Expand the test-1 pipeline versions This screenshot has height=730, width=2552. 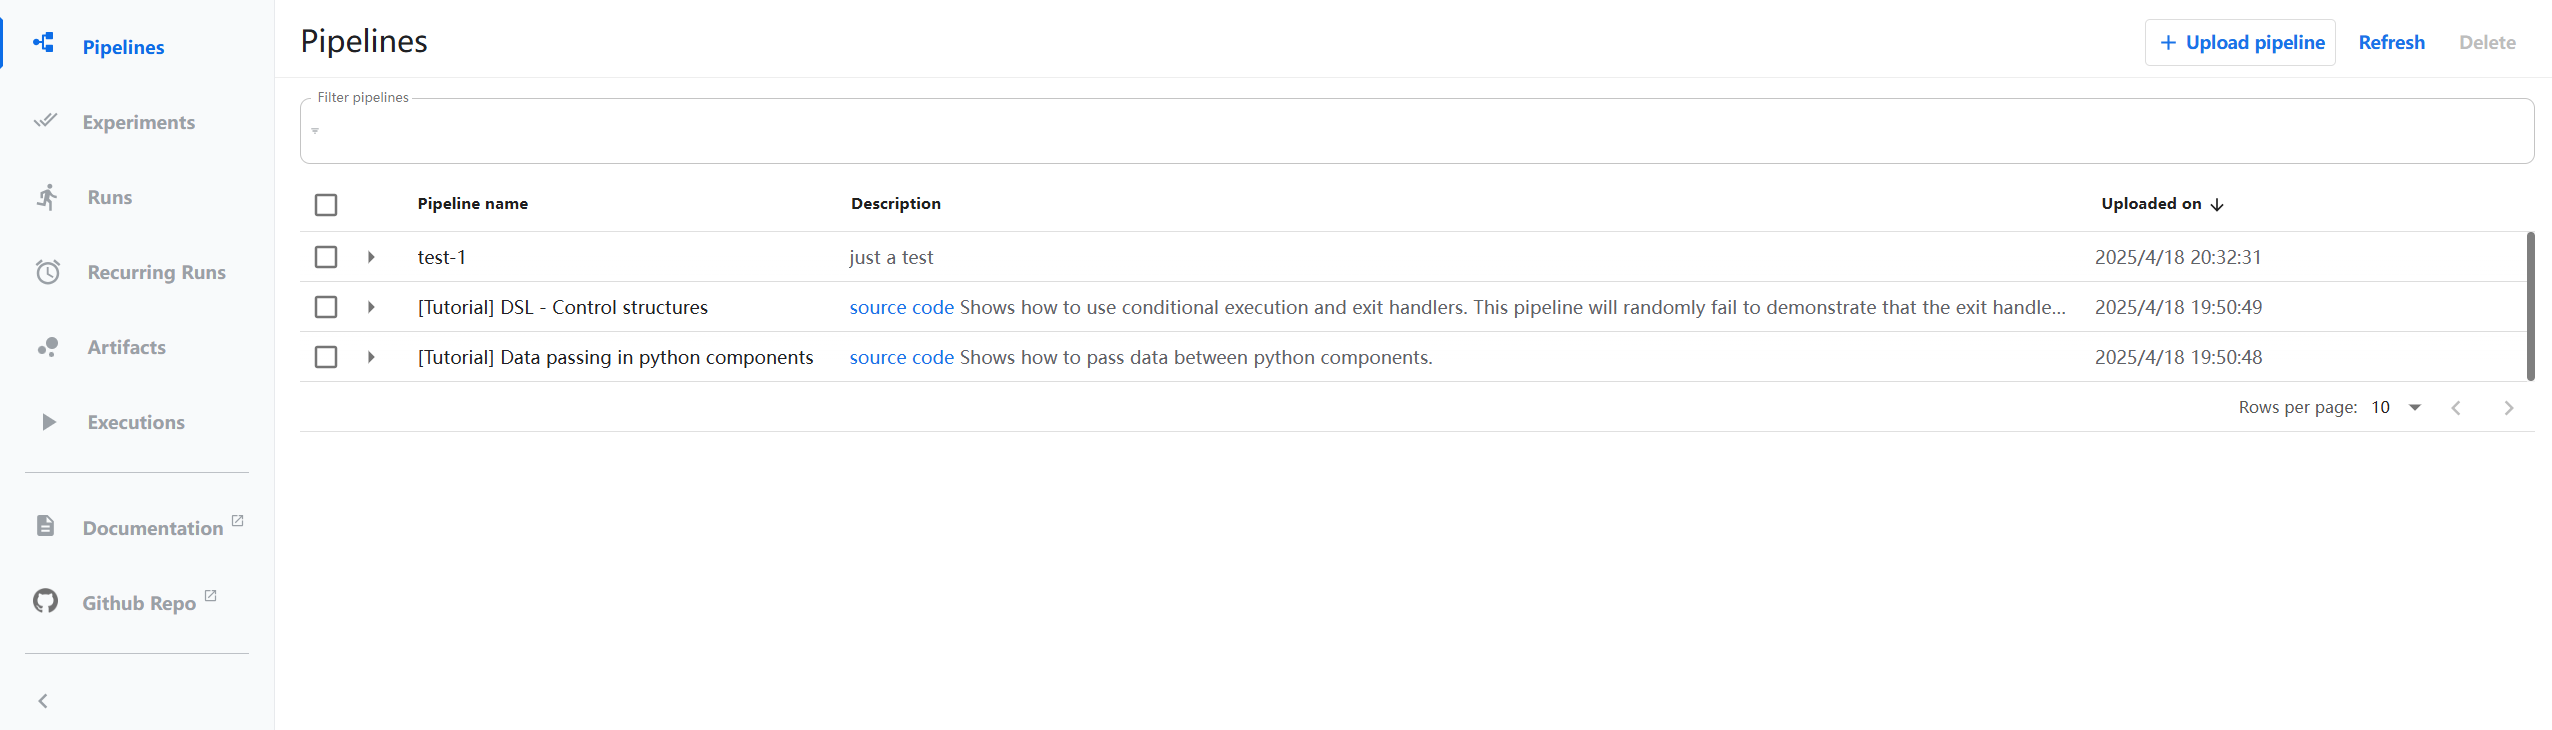pyautogui.click(x=371, y=257)
